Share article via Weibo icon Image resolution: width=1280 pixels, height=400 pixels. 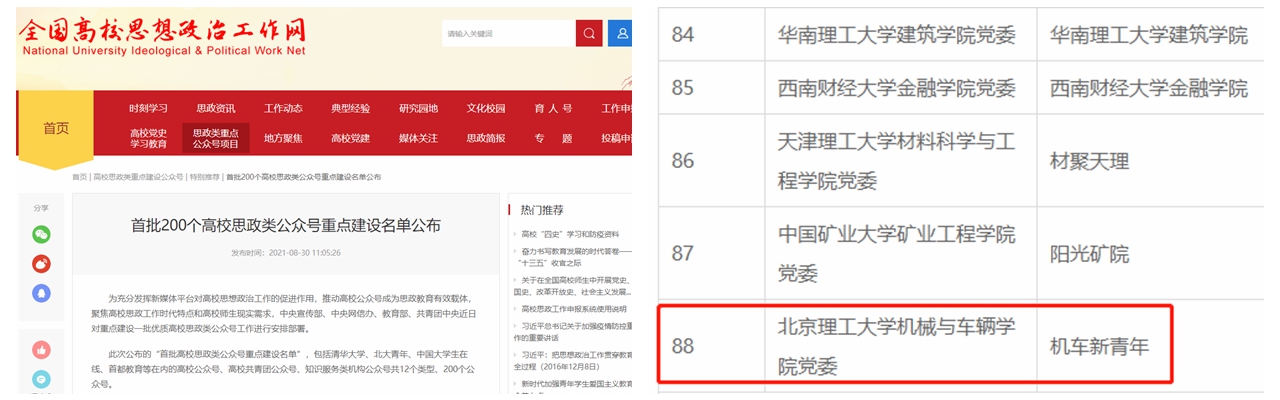point(41,264)
